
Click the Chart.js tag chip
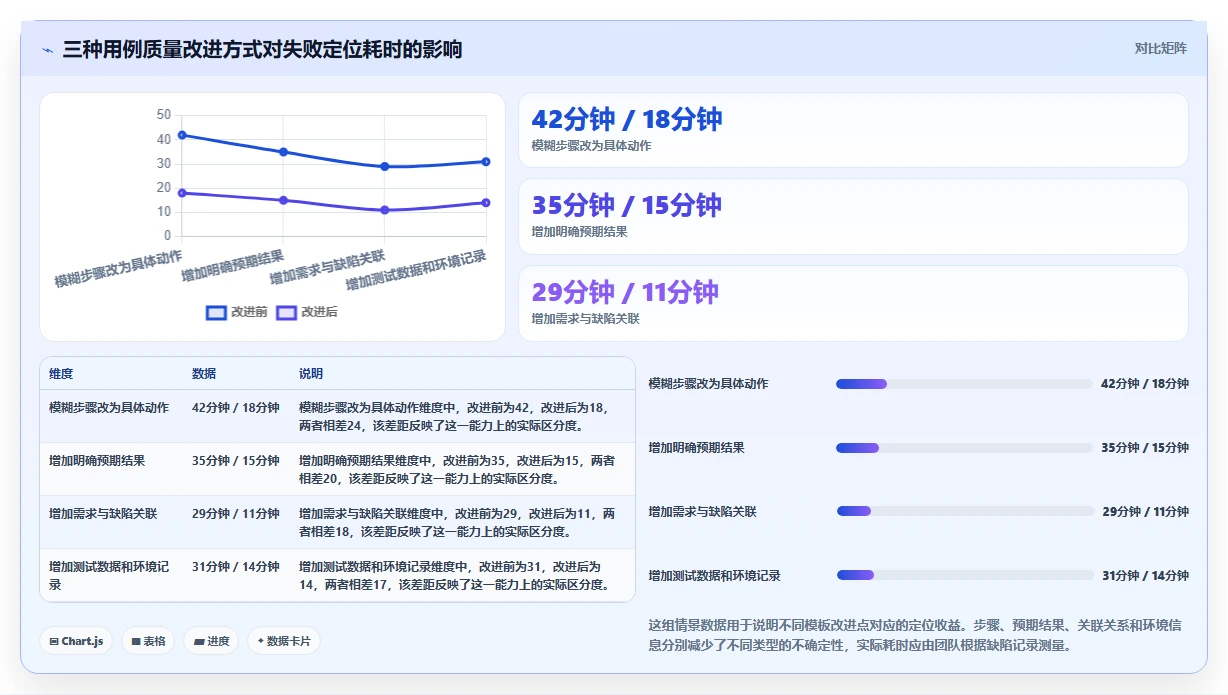click(76, 641)
